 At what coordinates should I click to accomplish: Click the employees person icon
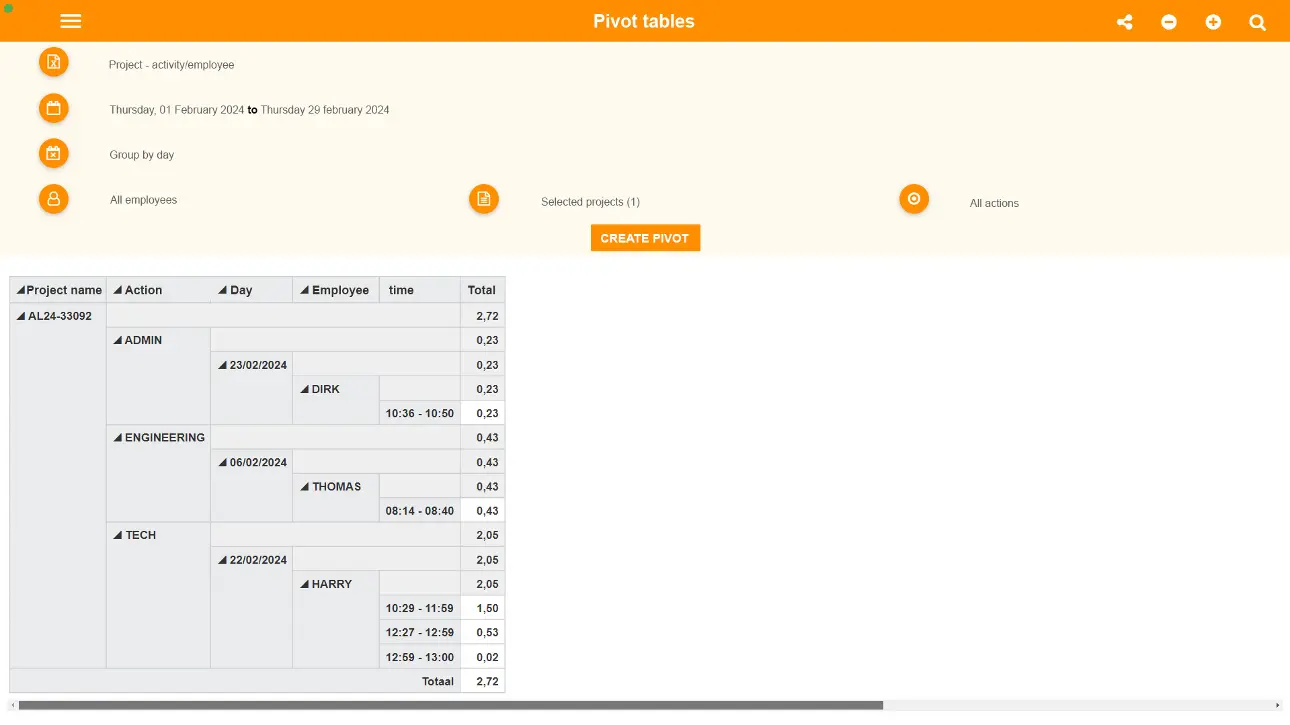click(54, 199)
